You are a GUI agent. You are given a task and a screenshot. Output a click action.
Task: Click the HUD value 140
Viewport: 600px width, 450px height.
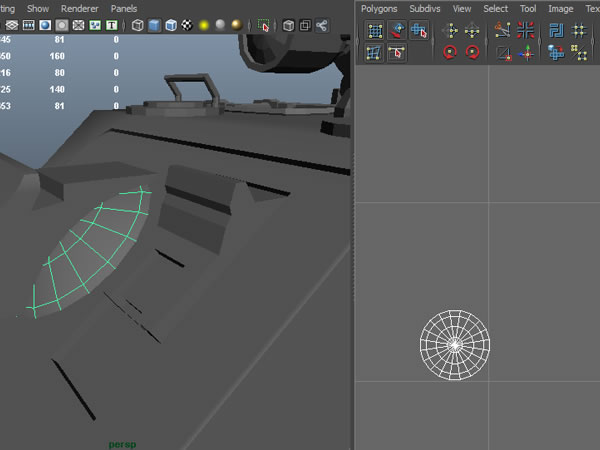coord(57,90)
